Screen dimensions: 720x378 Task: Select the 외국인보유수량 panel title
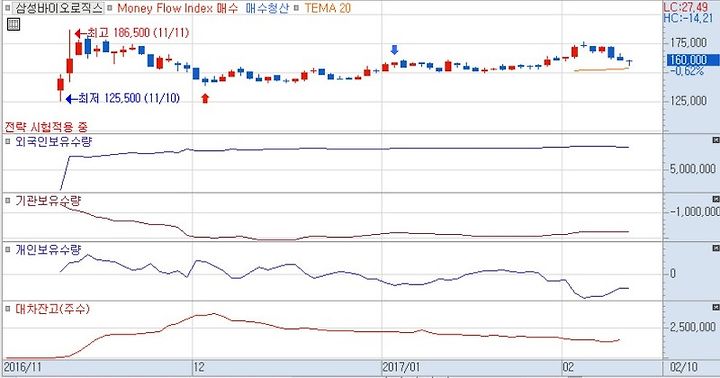tap(54, 141)
